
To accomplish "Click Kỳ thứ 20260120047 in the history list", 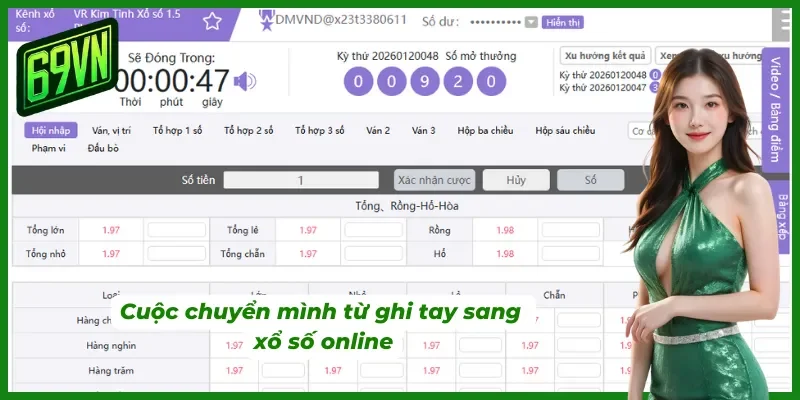I will tap(603, 88).
